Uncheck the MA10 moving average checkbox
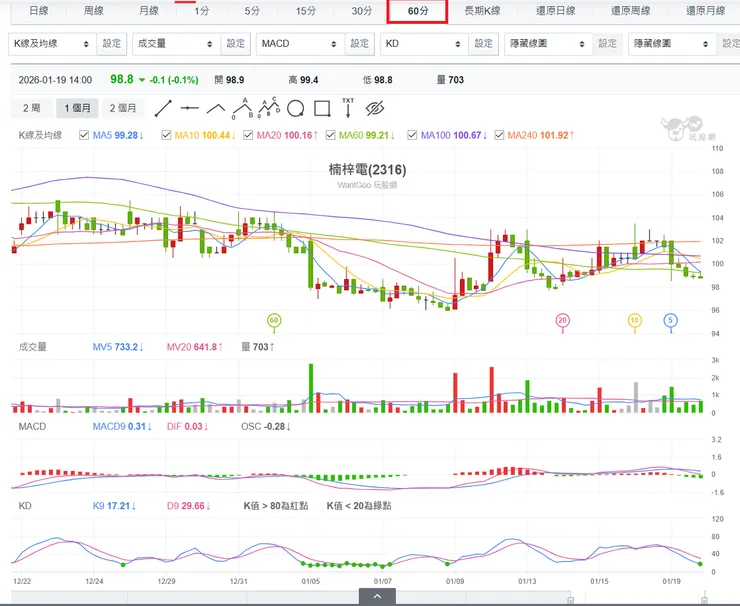Viewport: 740px width, 606px height. click(x=166, y=135)
